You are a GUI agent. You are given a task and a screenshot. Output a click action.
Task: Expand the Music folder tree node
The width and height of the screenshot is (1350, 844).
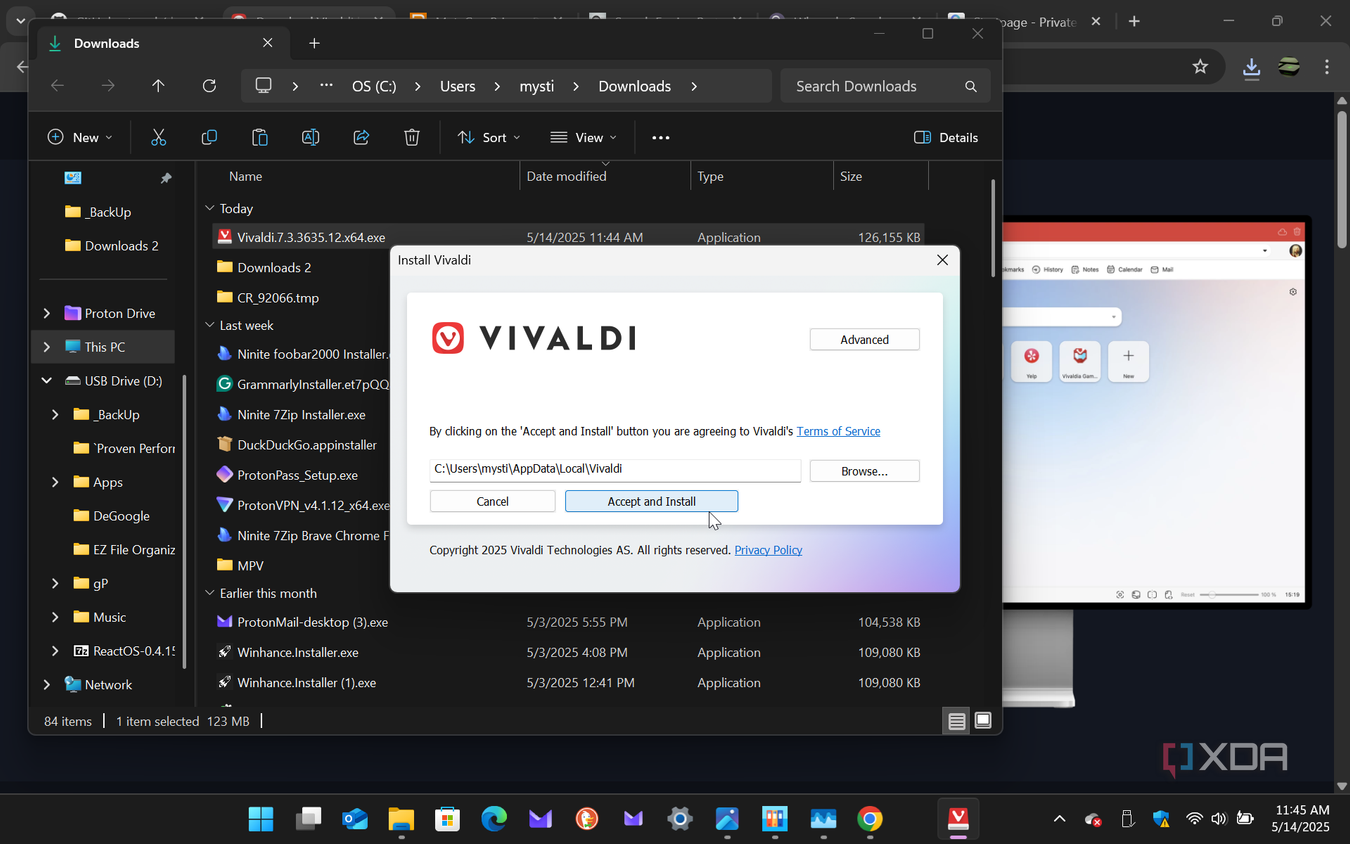pos(55,617)
